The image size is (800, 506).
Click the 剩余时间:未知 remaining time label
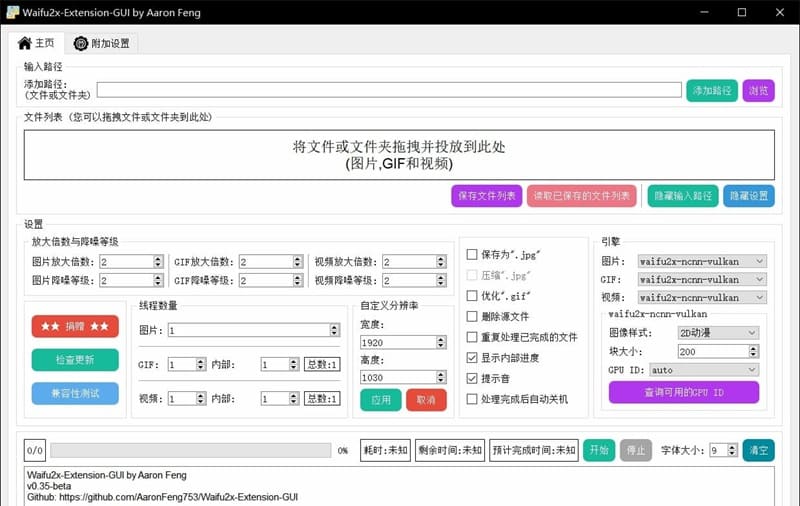[449, 450]
